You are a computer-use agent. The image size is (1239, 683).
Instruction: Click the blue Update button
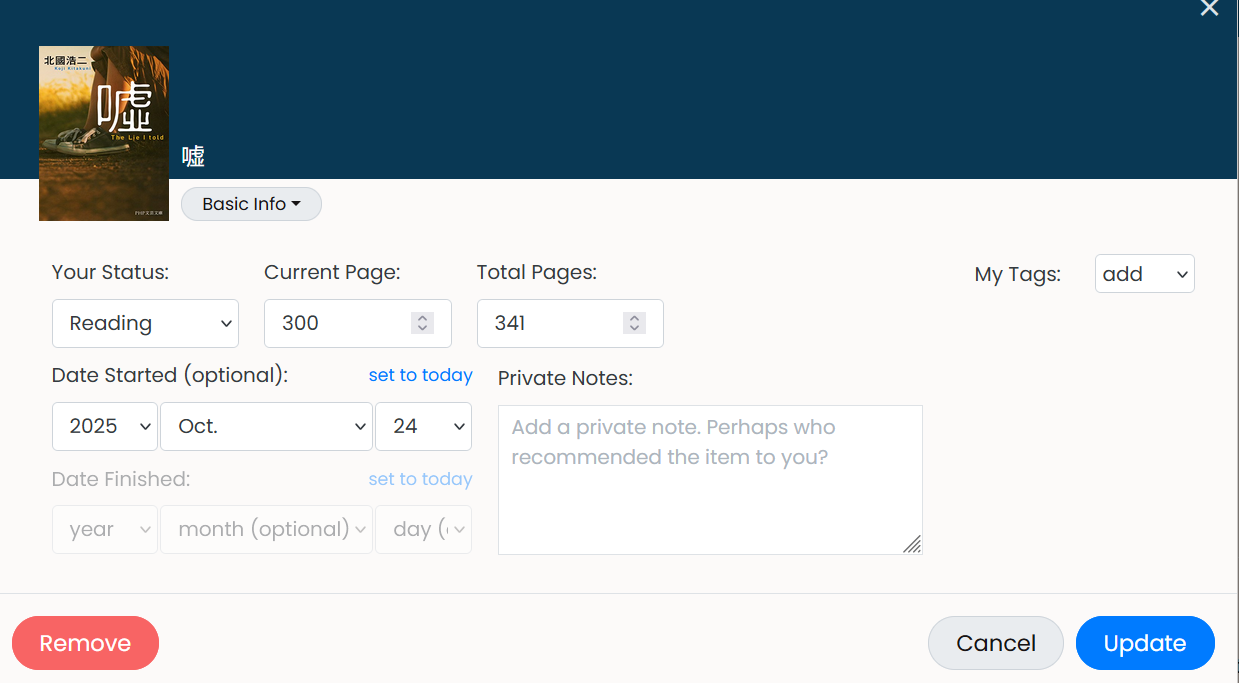[x=1144, y=643]
